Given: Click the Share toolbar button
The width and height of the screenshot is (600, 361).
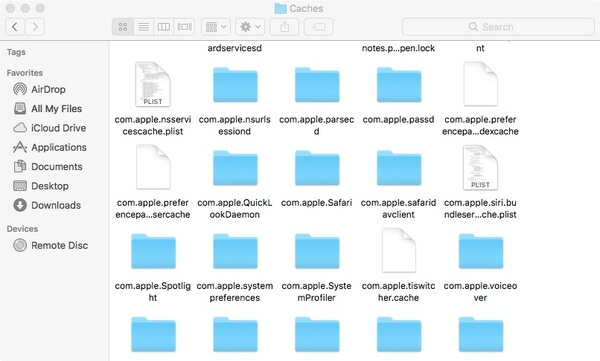Looking at the screenshot, I should [284, 27].
